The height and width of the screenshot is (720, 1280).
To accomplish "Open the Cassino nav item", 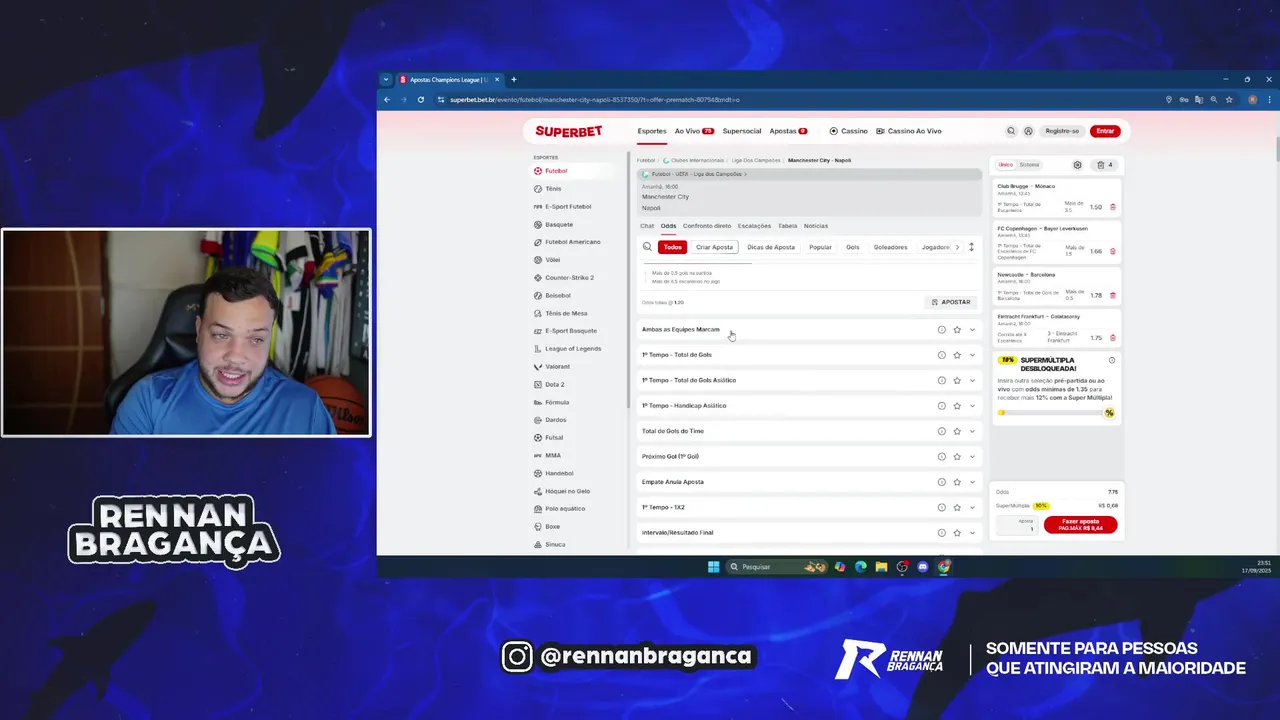I will tap(849, 131).
